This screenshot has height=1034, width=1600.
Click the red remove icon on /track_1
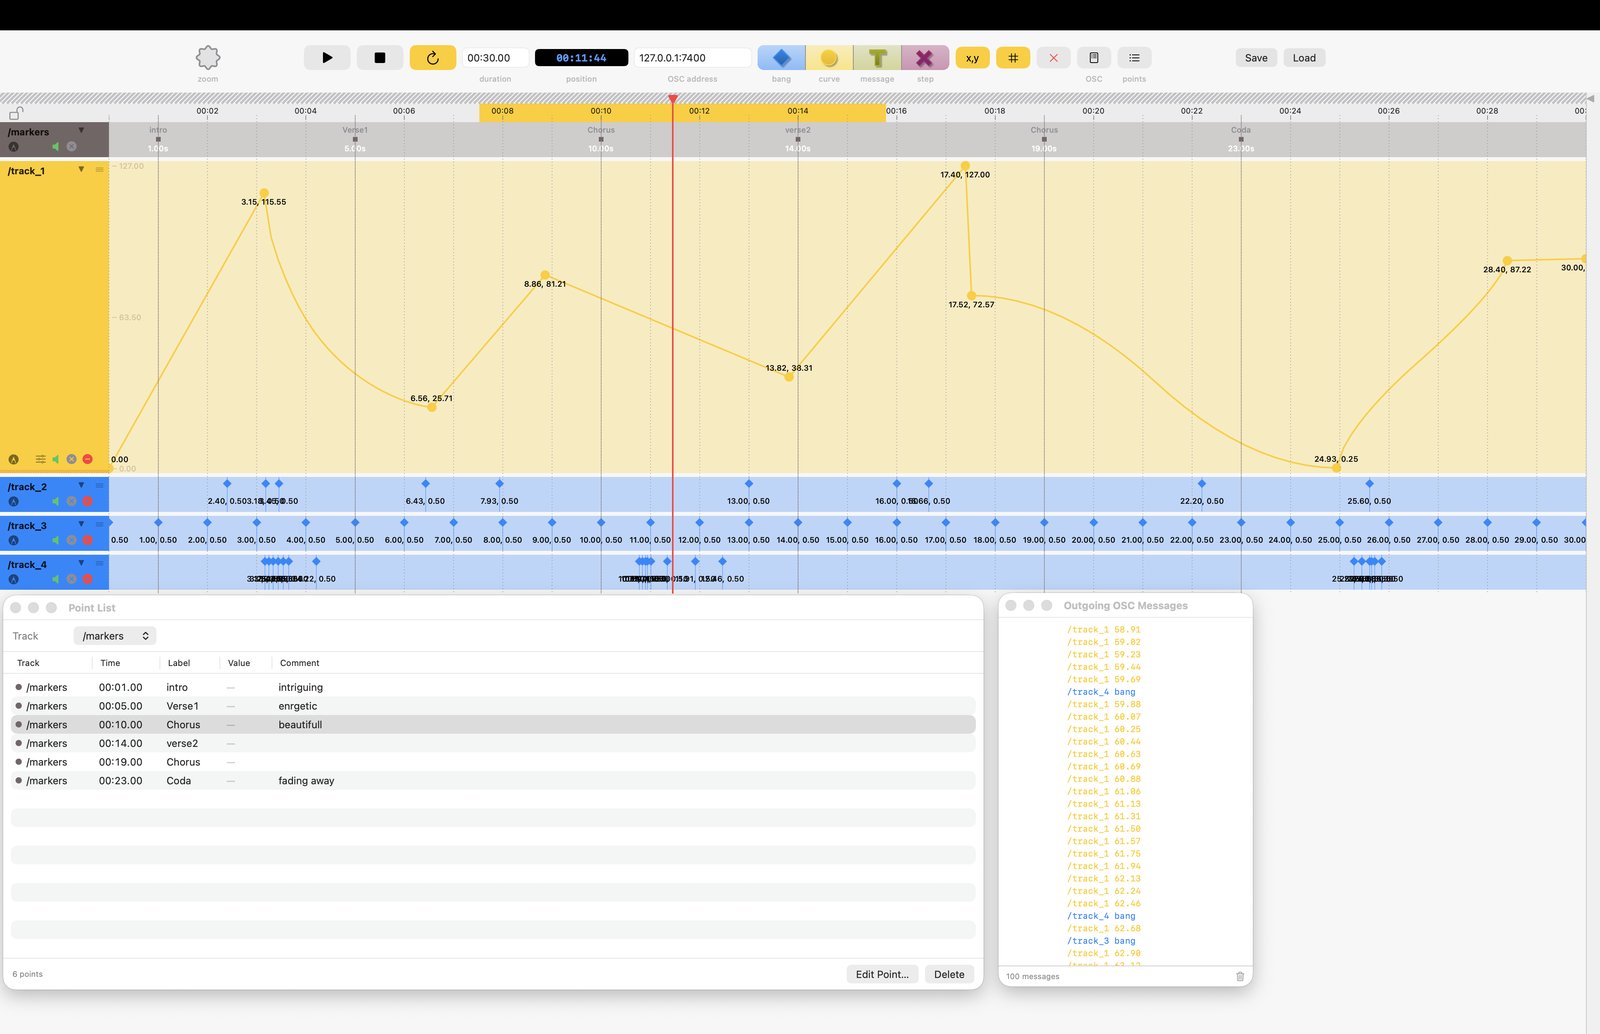pos(87,459)
